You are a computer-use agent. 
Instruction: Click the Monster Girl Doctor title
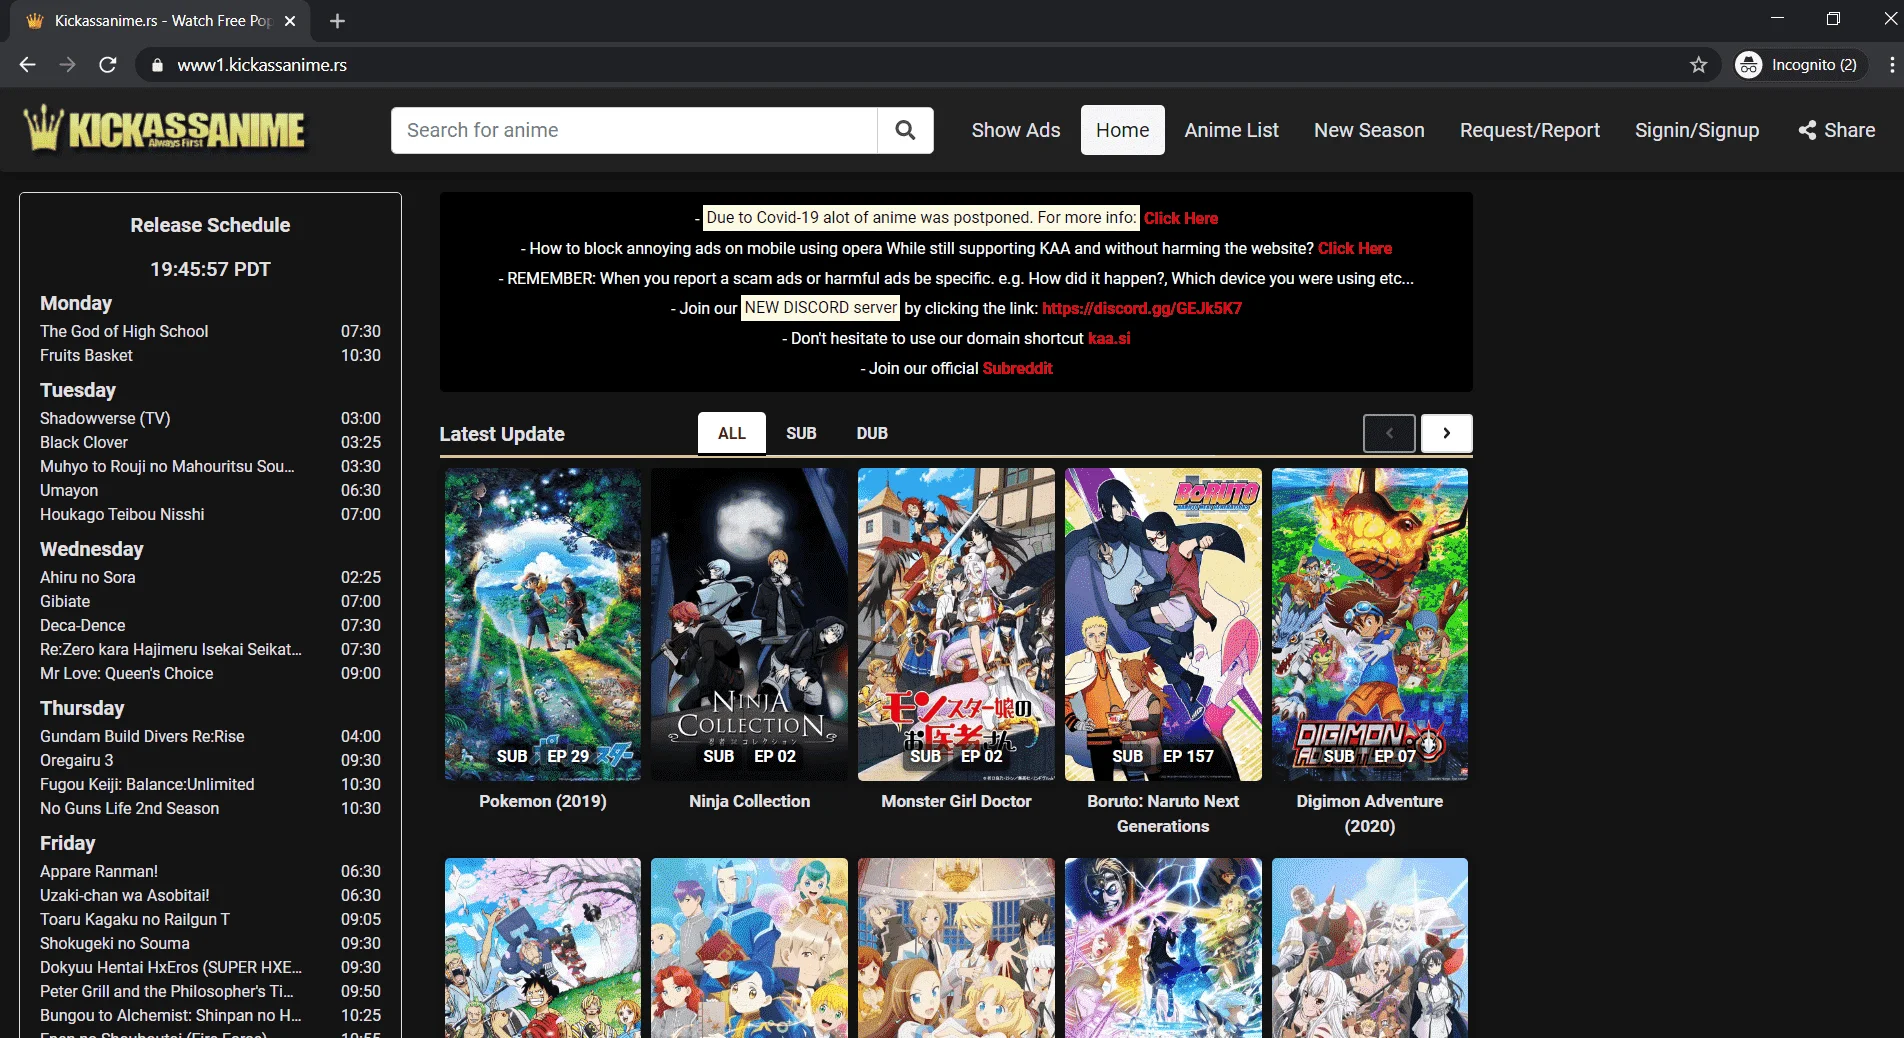[956, 801]
